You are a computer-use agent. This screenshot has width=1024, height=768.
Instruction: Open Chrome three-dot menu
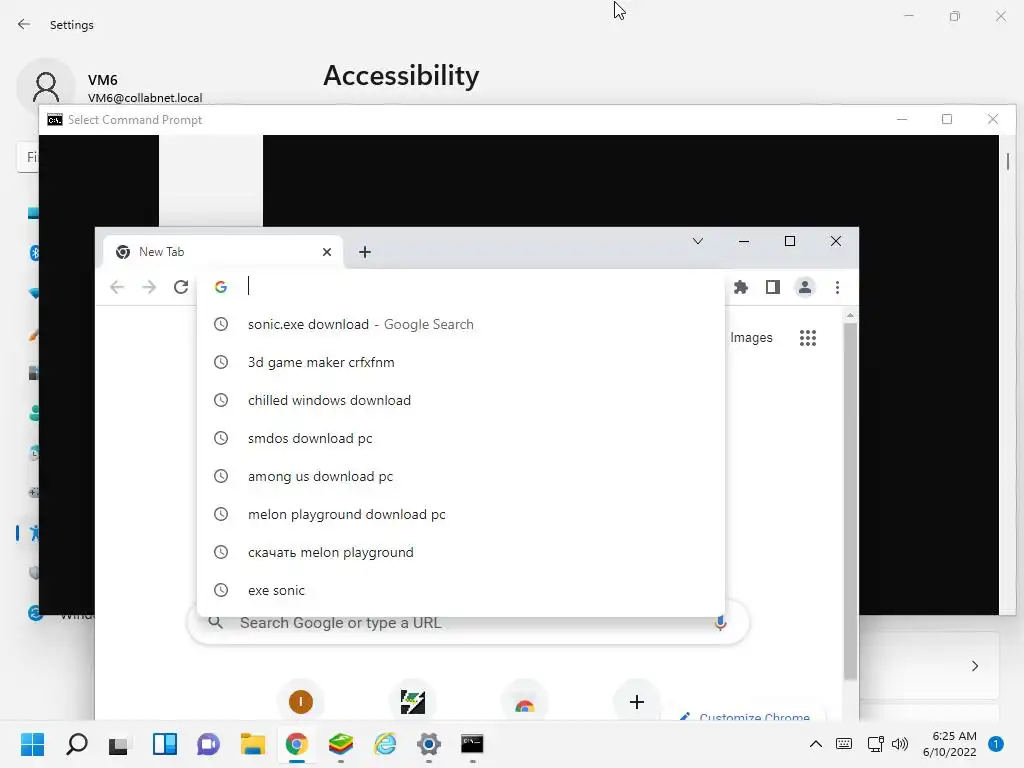837,287
